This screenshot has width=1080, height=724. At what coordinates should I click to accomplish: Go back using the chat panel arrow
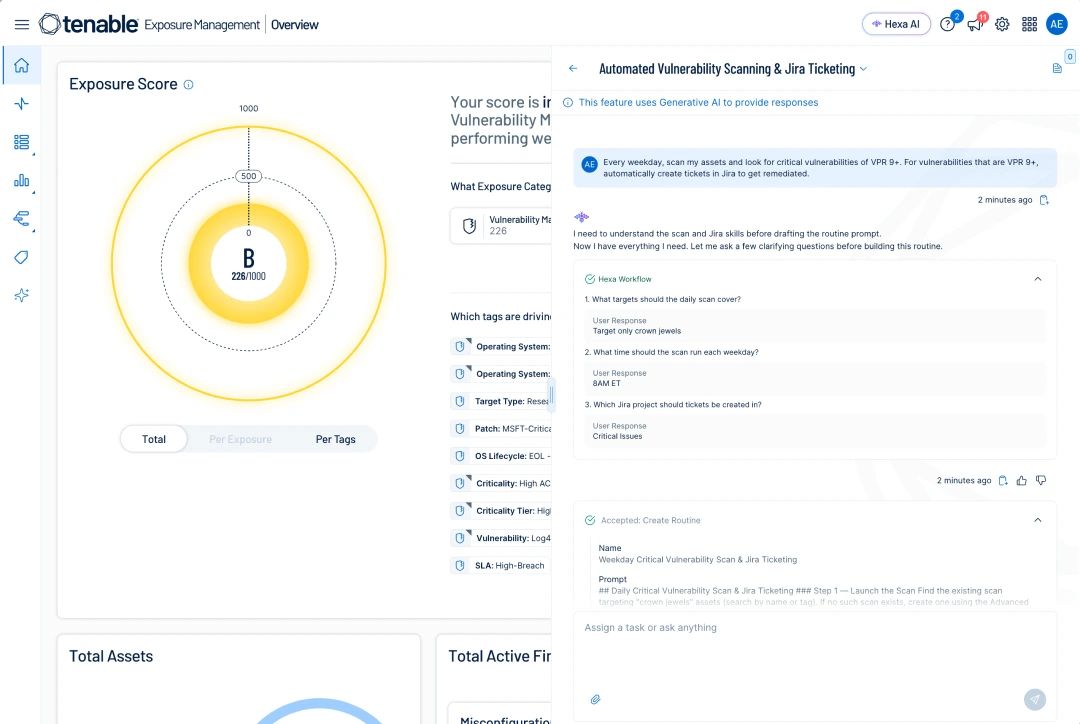573,68
